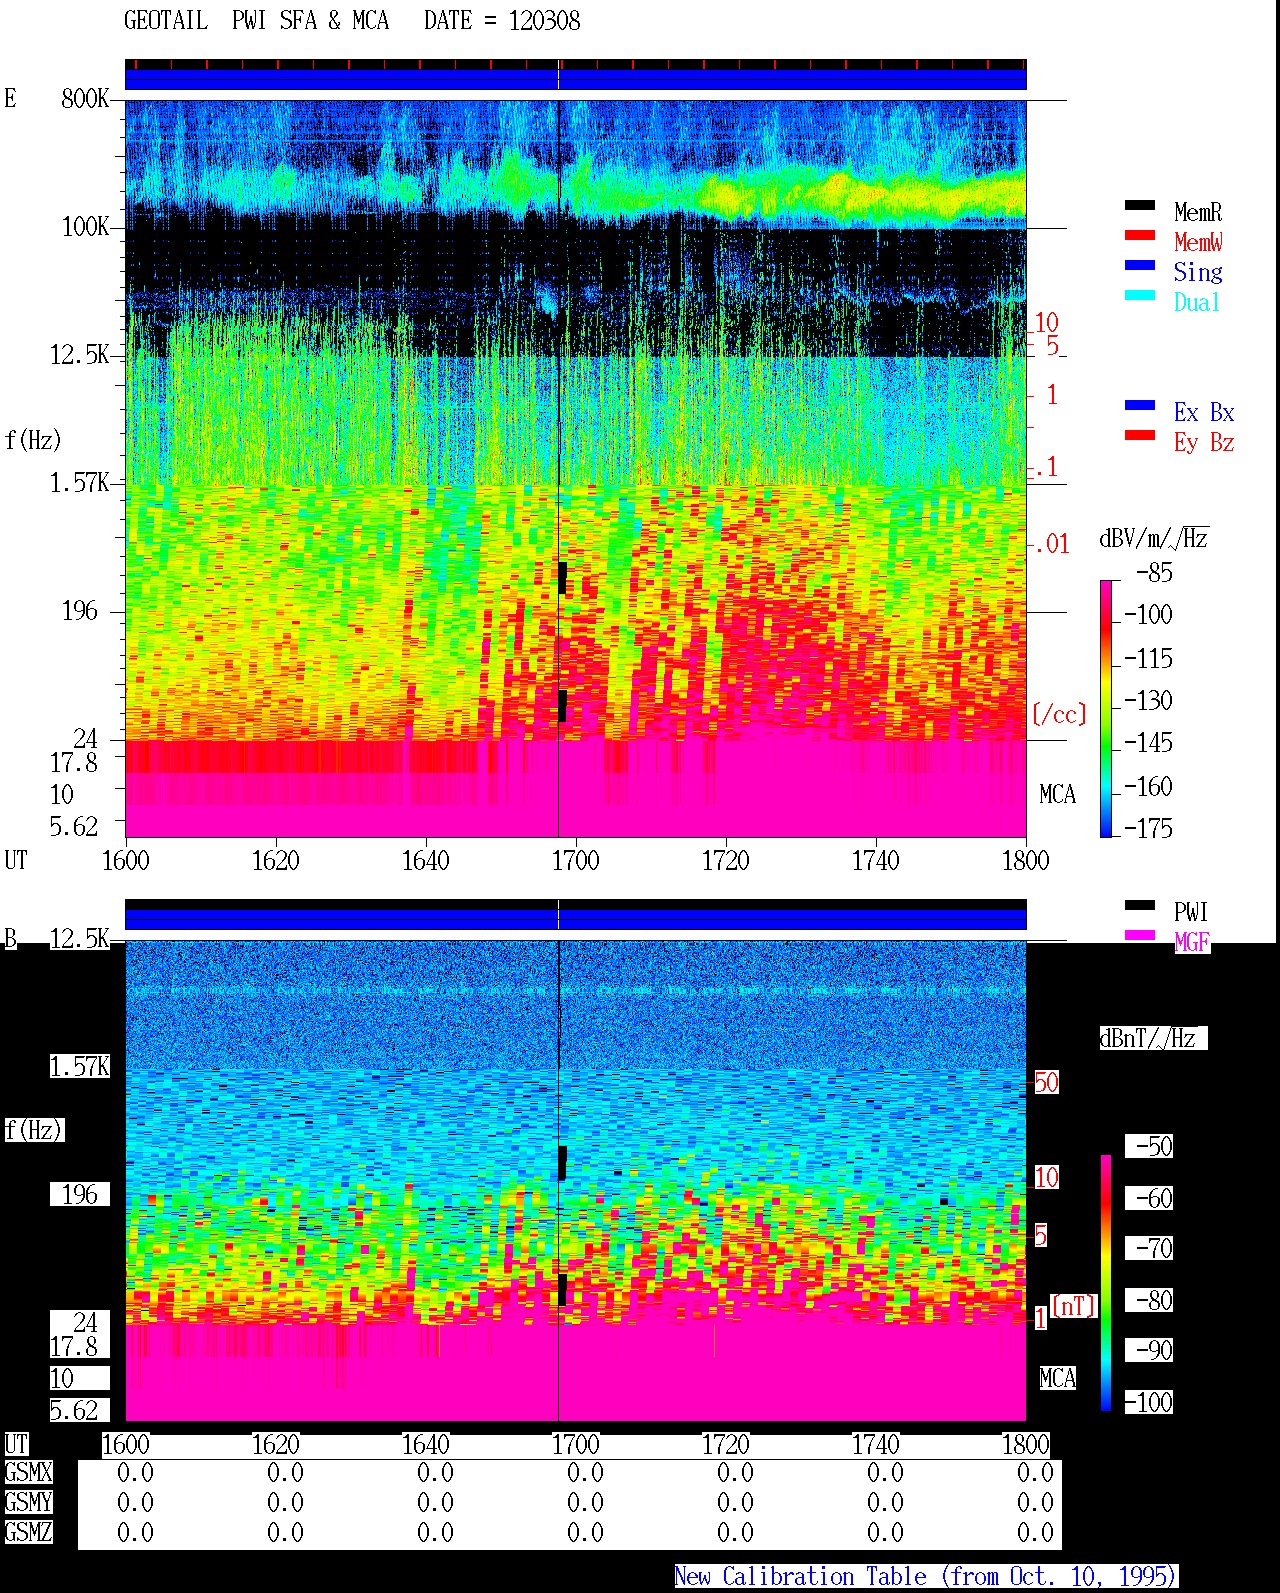Click the red [nT] unit label
The height and width of the screenshot is (1593, 1280).
coord(1074,1305)
